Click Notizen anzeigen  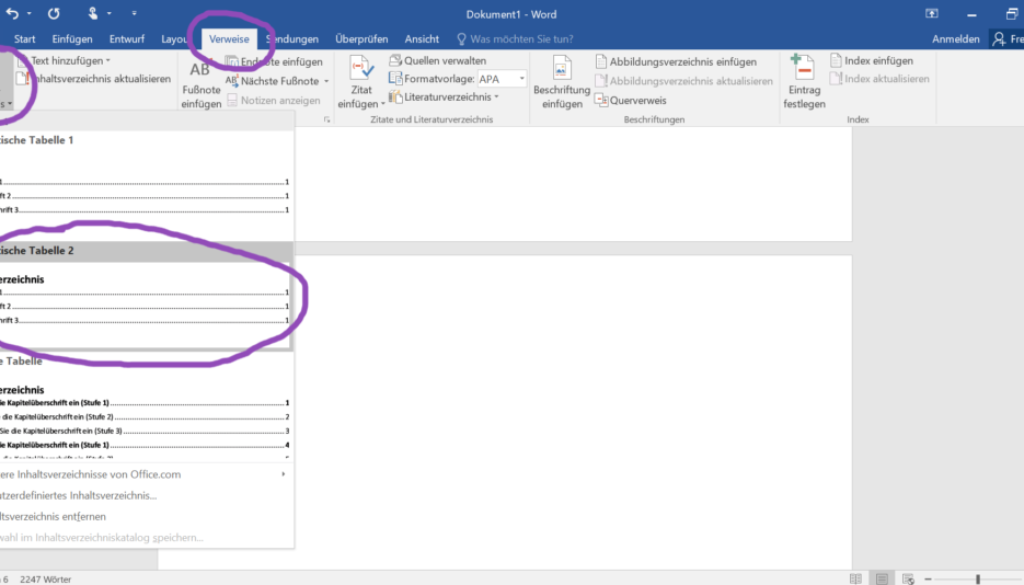(x=274, y=101)
